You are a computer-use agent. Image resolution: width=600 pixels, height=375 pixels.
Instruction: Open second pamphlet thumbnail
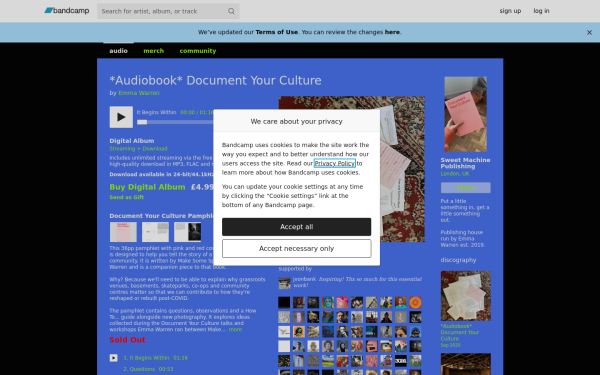pos(155,232)
